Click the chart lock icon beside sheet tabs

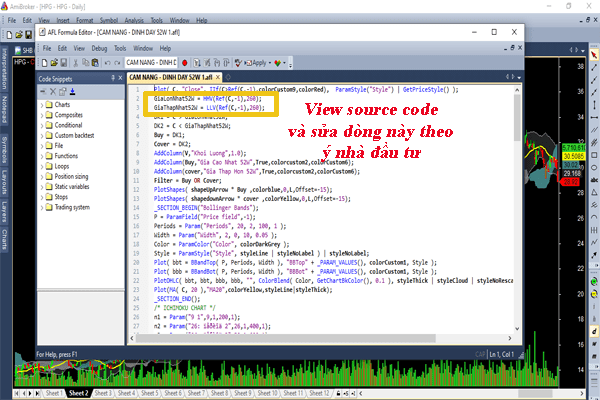(338, 393)
